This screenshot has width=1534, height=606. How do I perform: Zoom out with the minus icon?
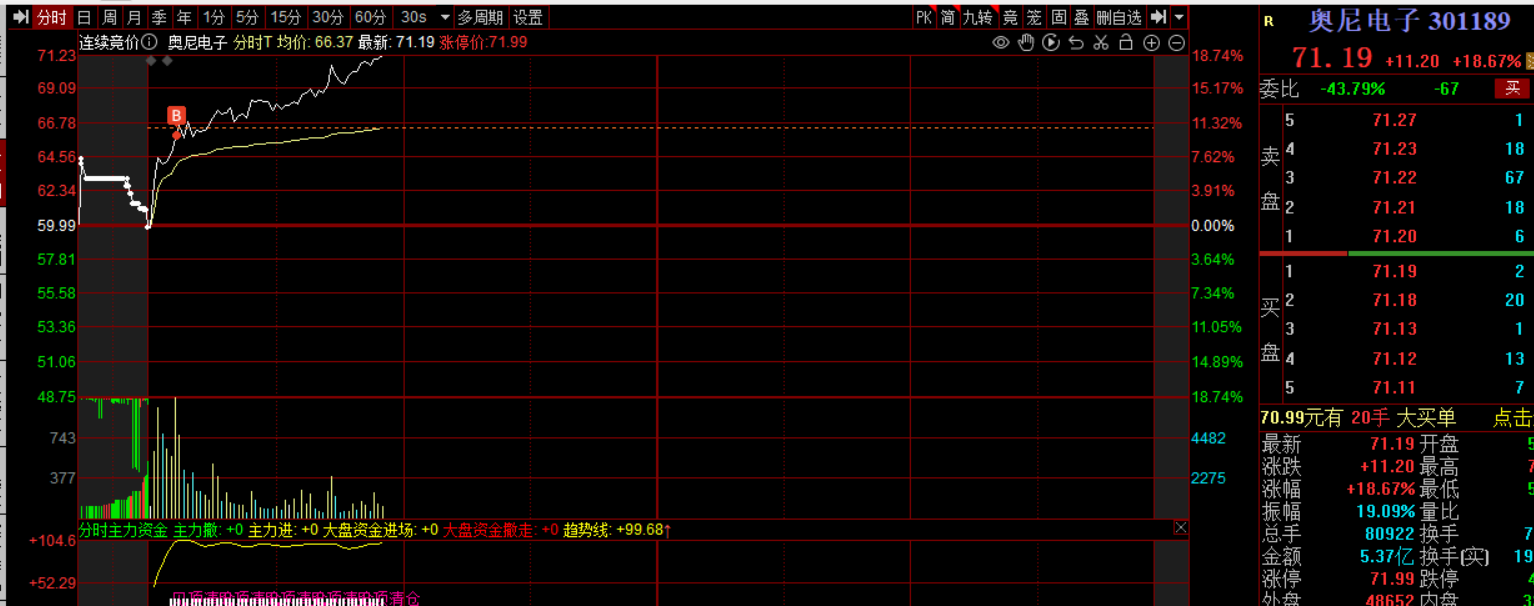click(x=1176, y=42)
